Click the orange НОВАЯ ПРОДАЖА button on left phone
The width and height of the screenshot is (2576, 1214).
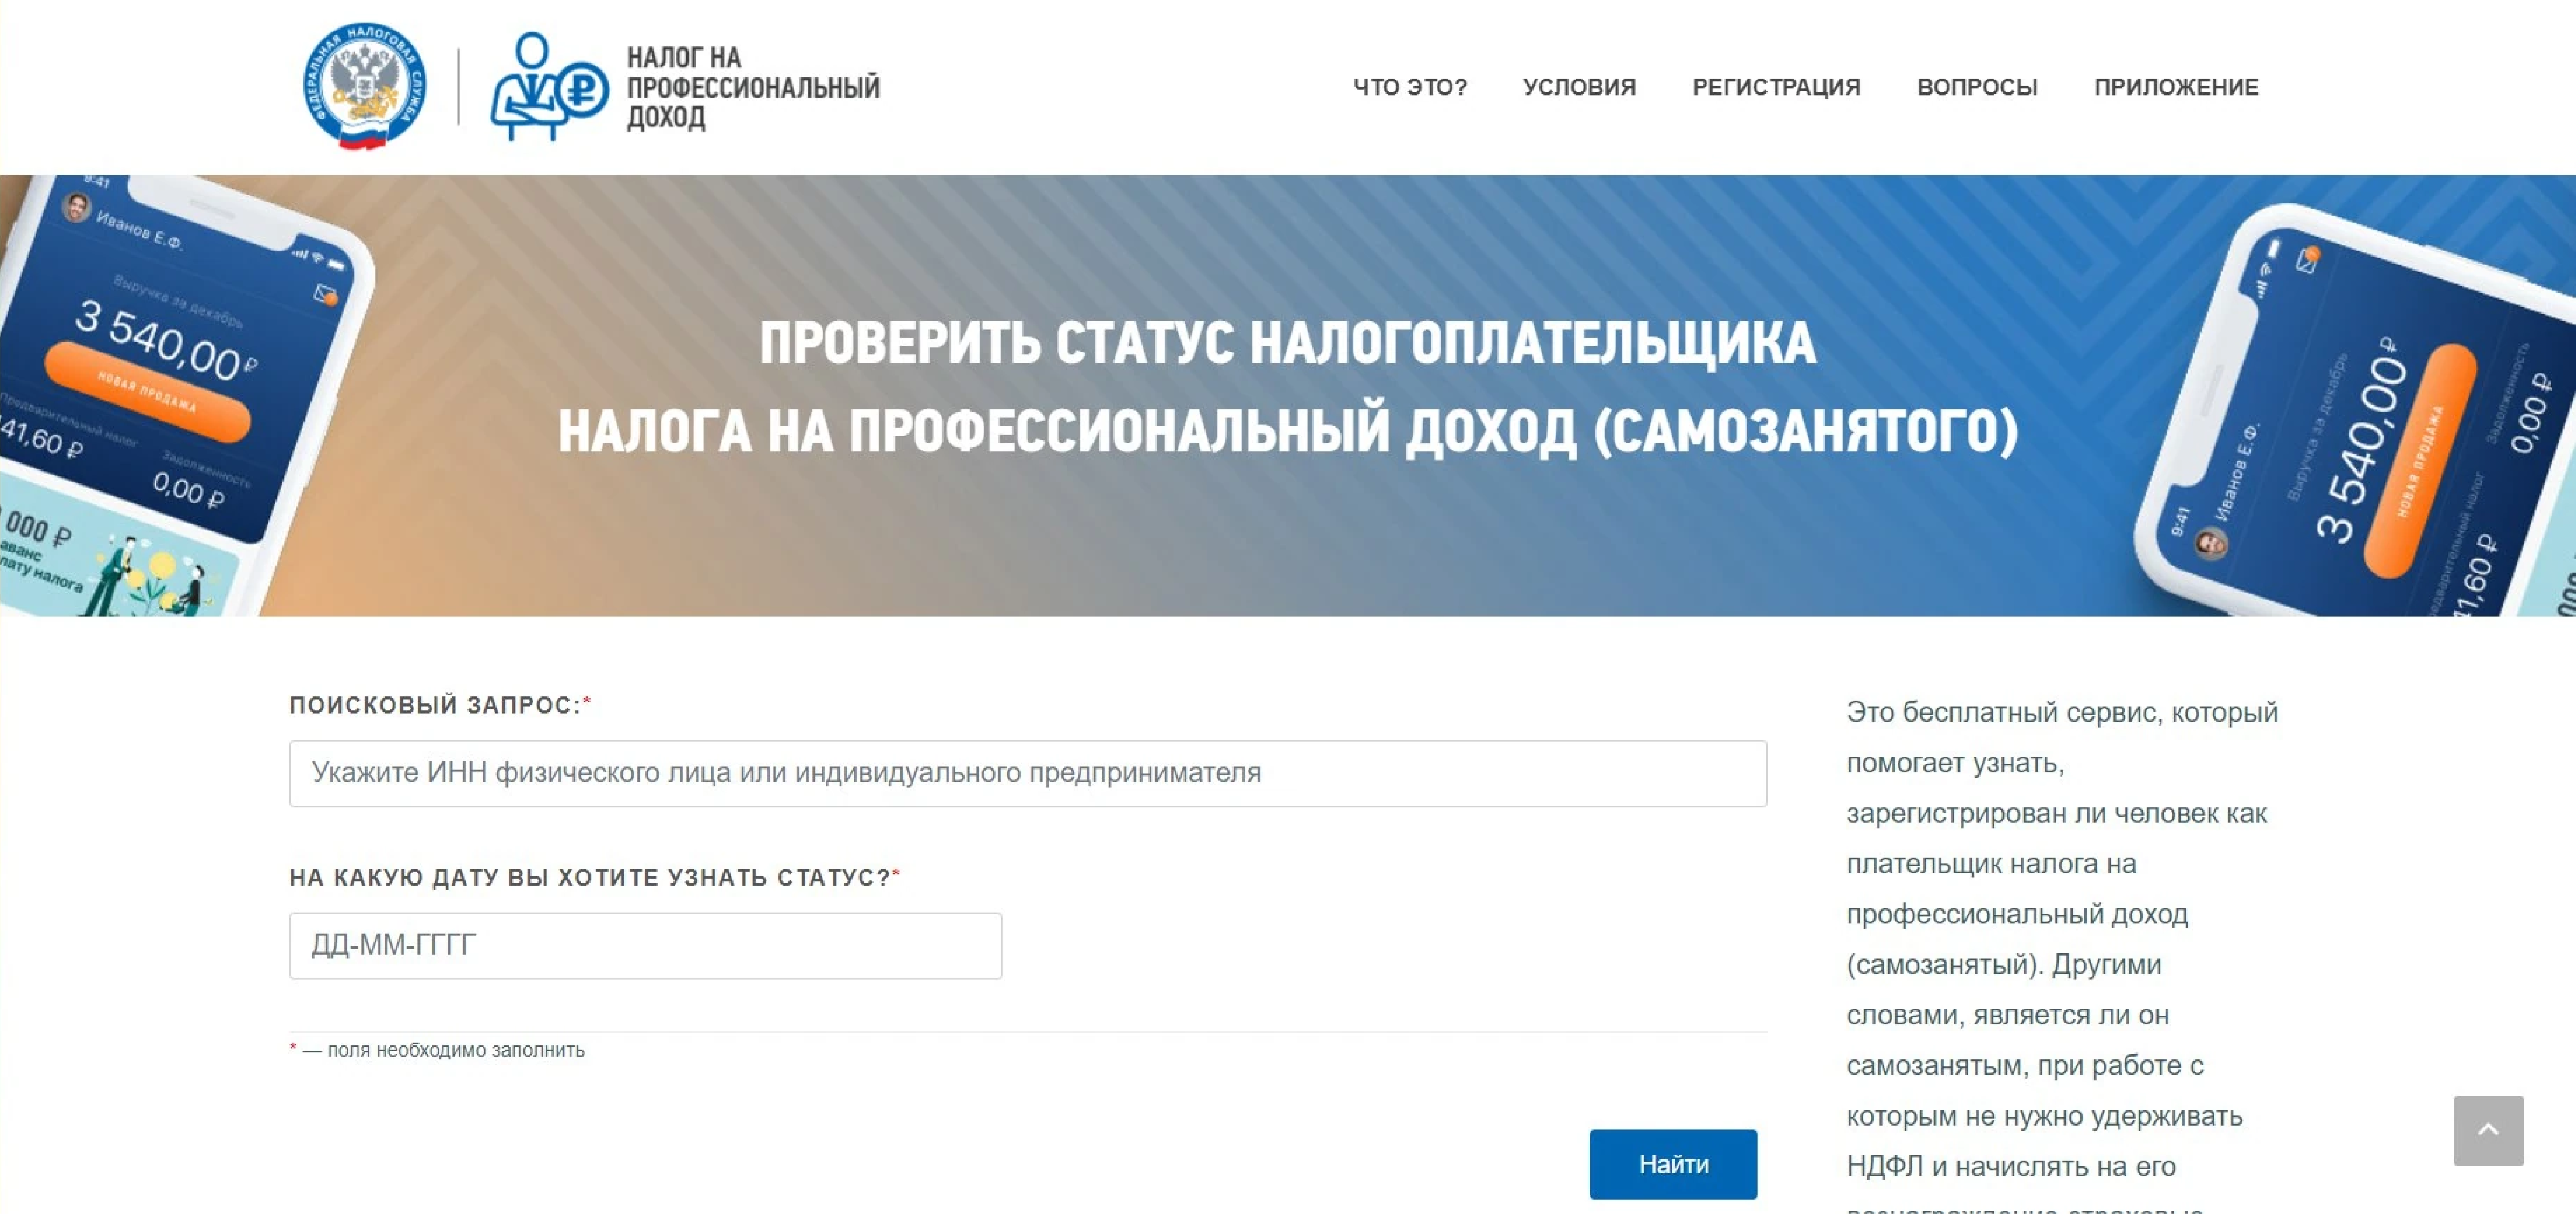pyautogui.click(x=147, y=392)
